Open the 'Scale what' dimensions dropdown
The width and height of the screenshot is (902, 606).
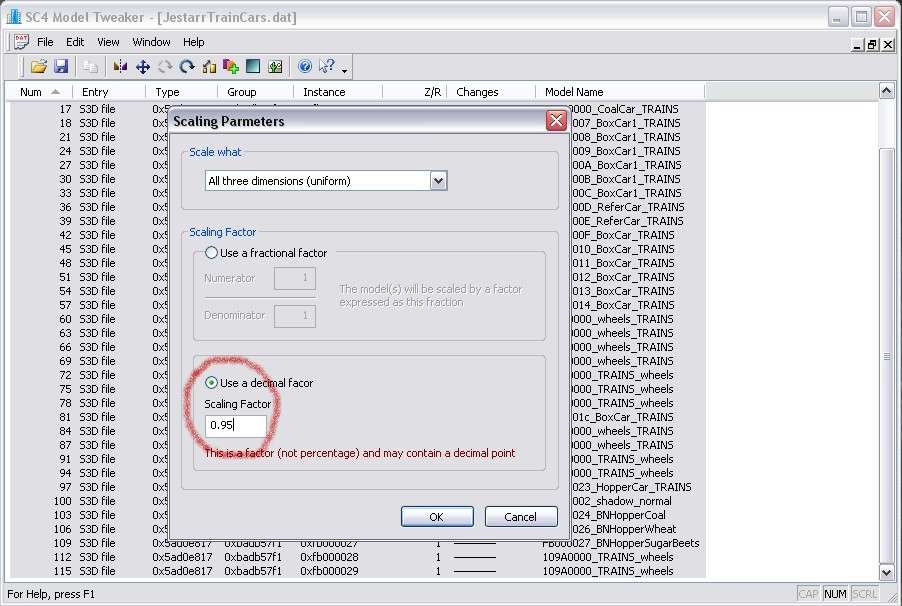[x=437, y=181]
